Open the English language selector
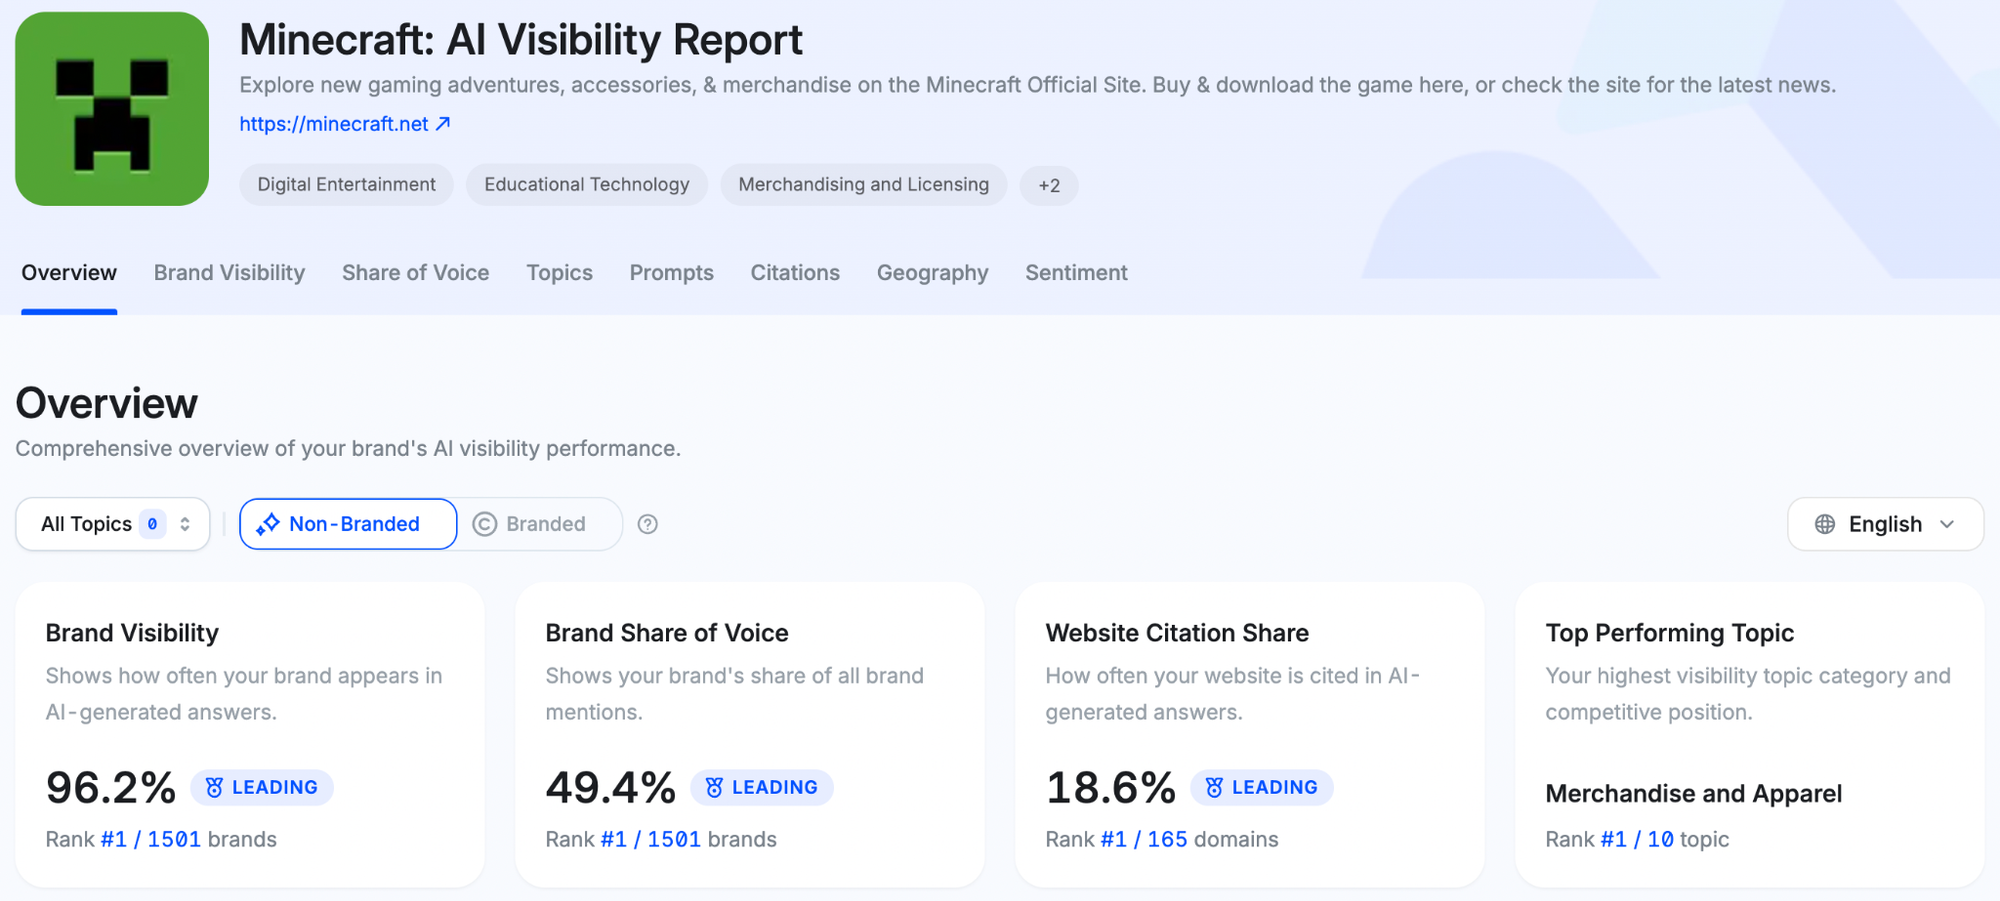This screenshot has width=2000, height=901. pyautogui.click(x=1885, y=523)
